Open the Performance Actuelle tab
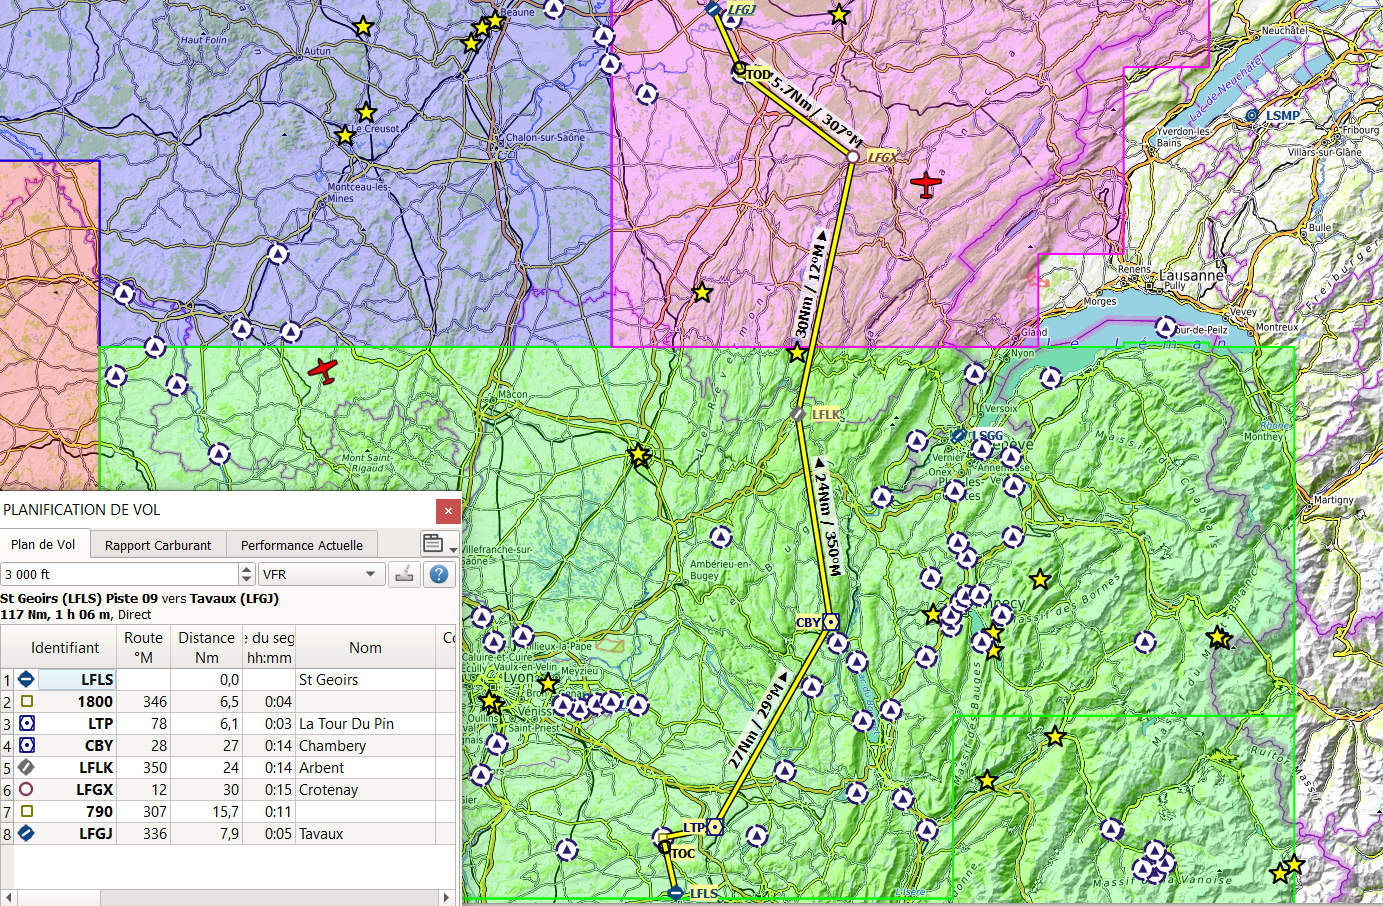 coord(301,545)
